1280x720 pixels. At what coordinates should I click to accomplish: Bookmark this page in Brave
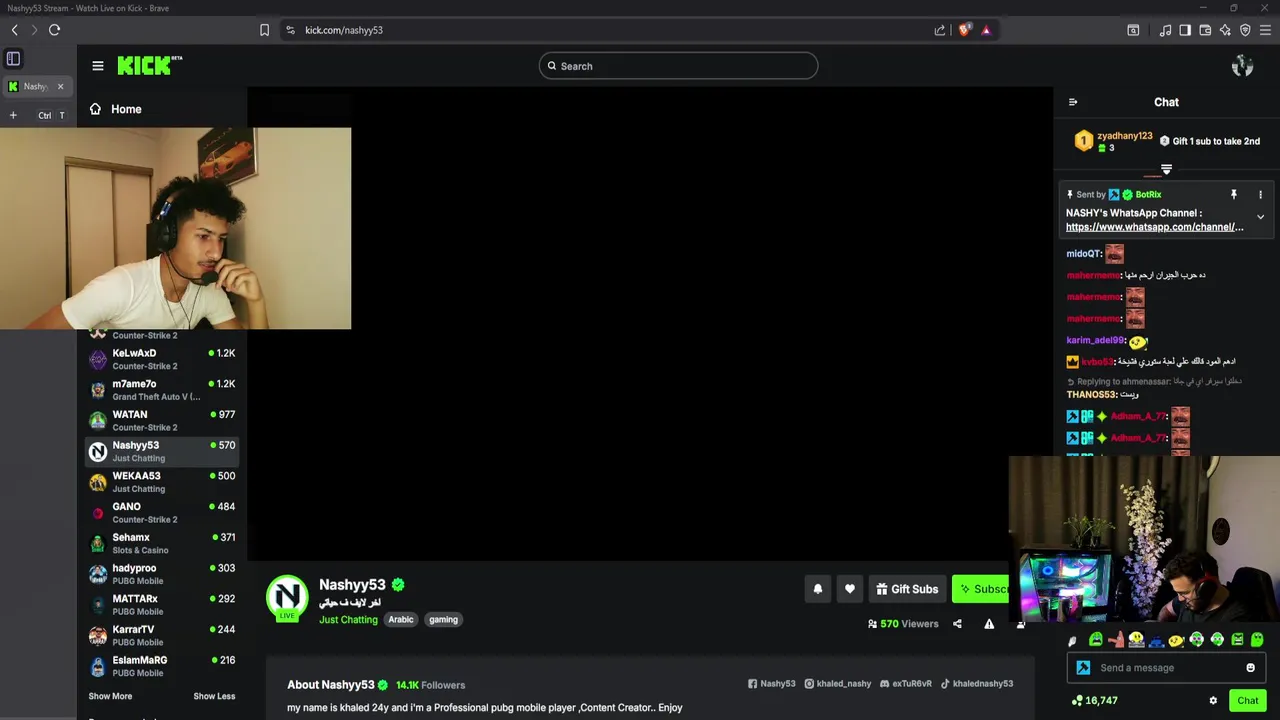pos(264,30)
